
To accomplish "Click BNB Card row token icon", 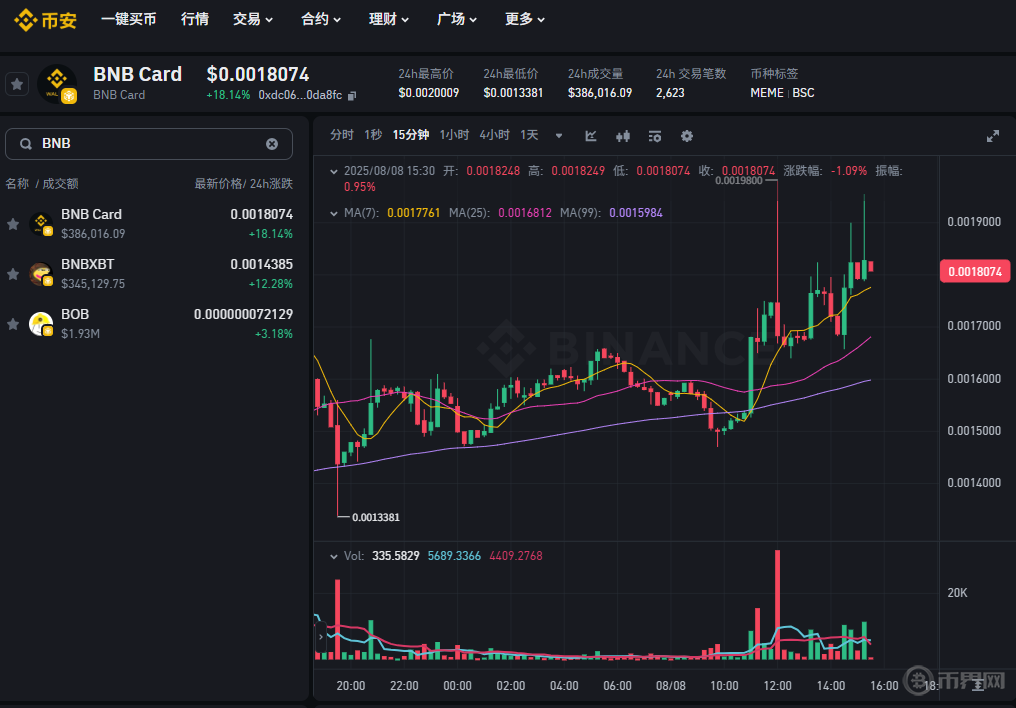I will tap(41, 224).
